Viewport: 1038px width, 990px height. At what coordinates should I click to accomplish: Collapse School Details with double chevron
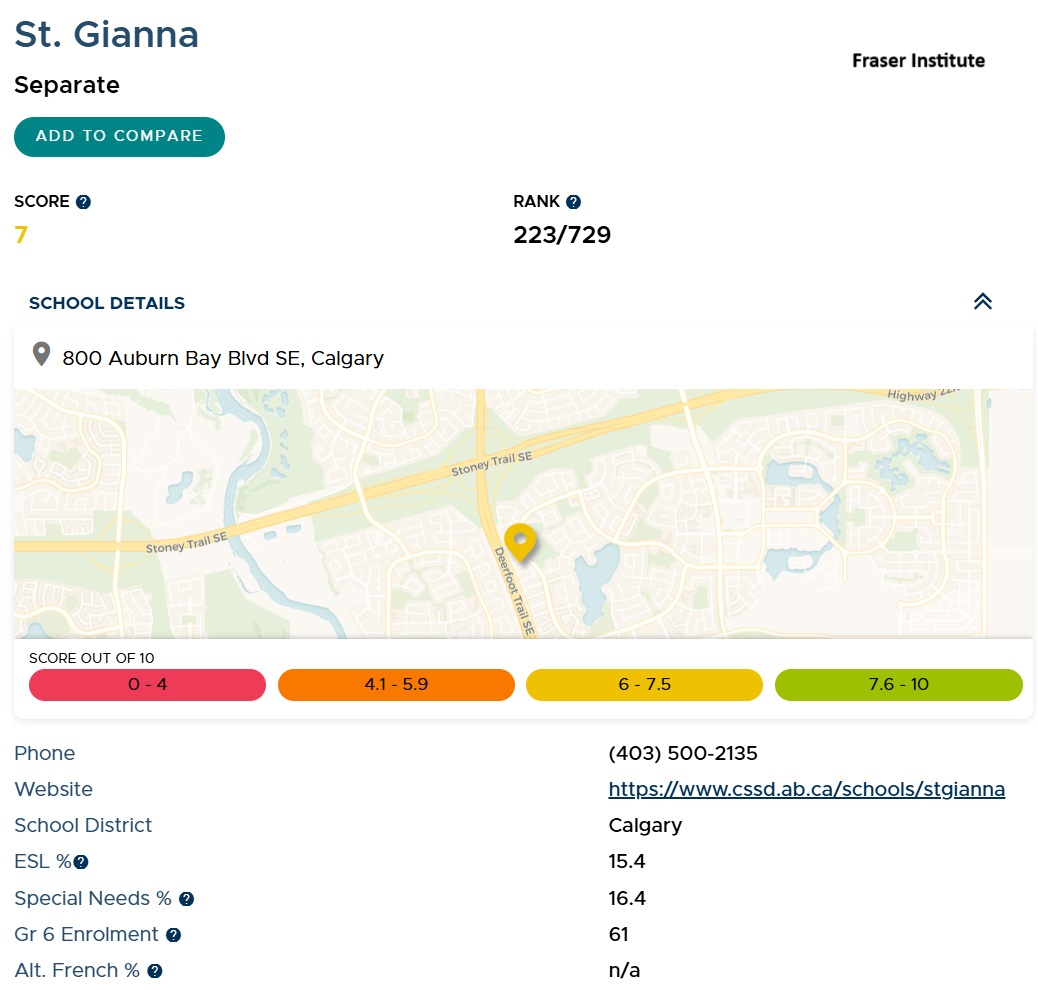982,302
